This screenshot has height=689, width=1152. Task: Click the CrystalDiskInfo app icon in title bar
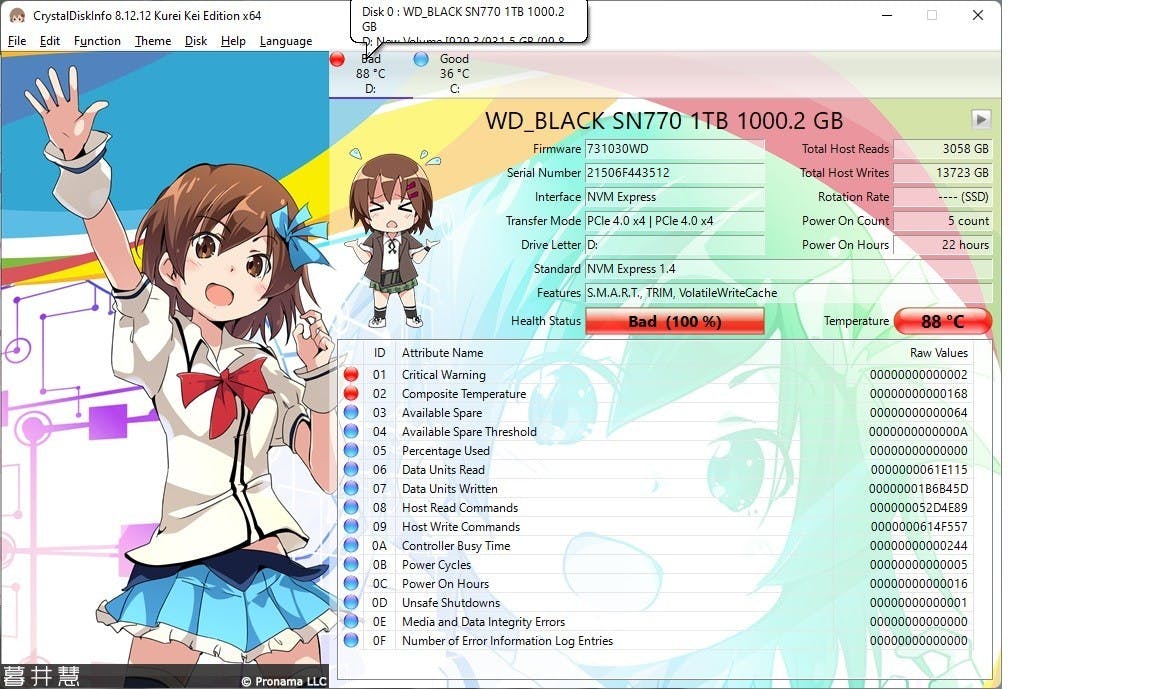[16, 15]
